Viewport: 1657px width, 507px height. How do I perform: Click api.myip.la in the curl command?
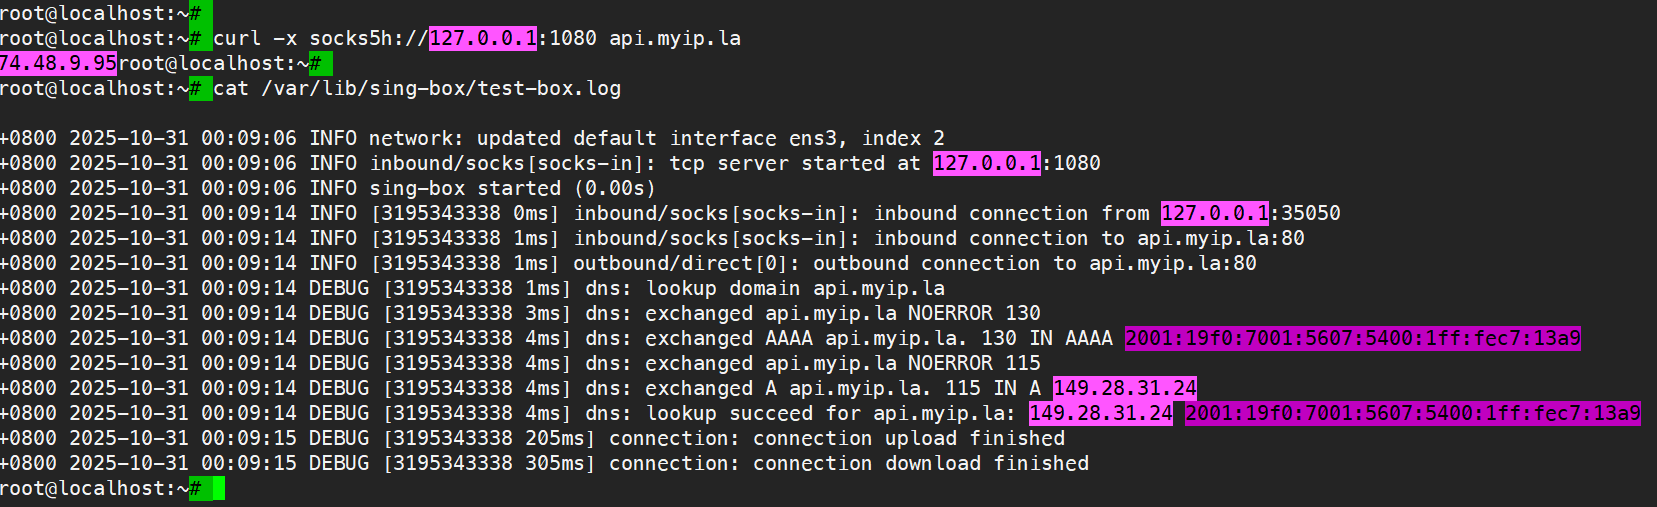tap(675, 38)
